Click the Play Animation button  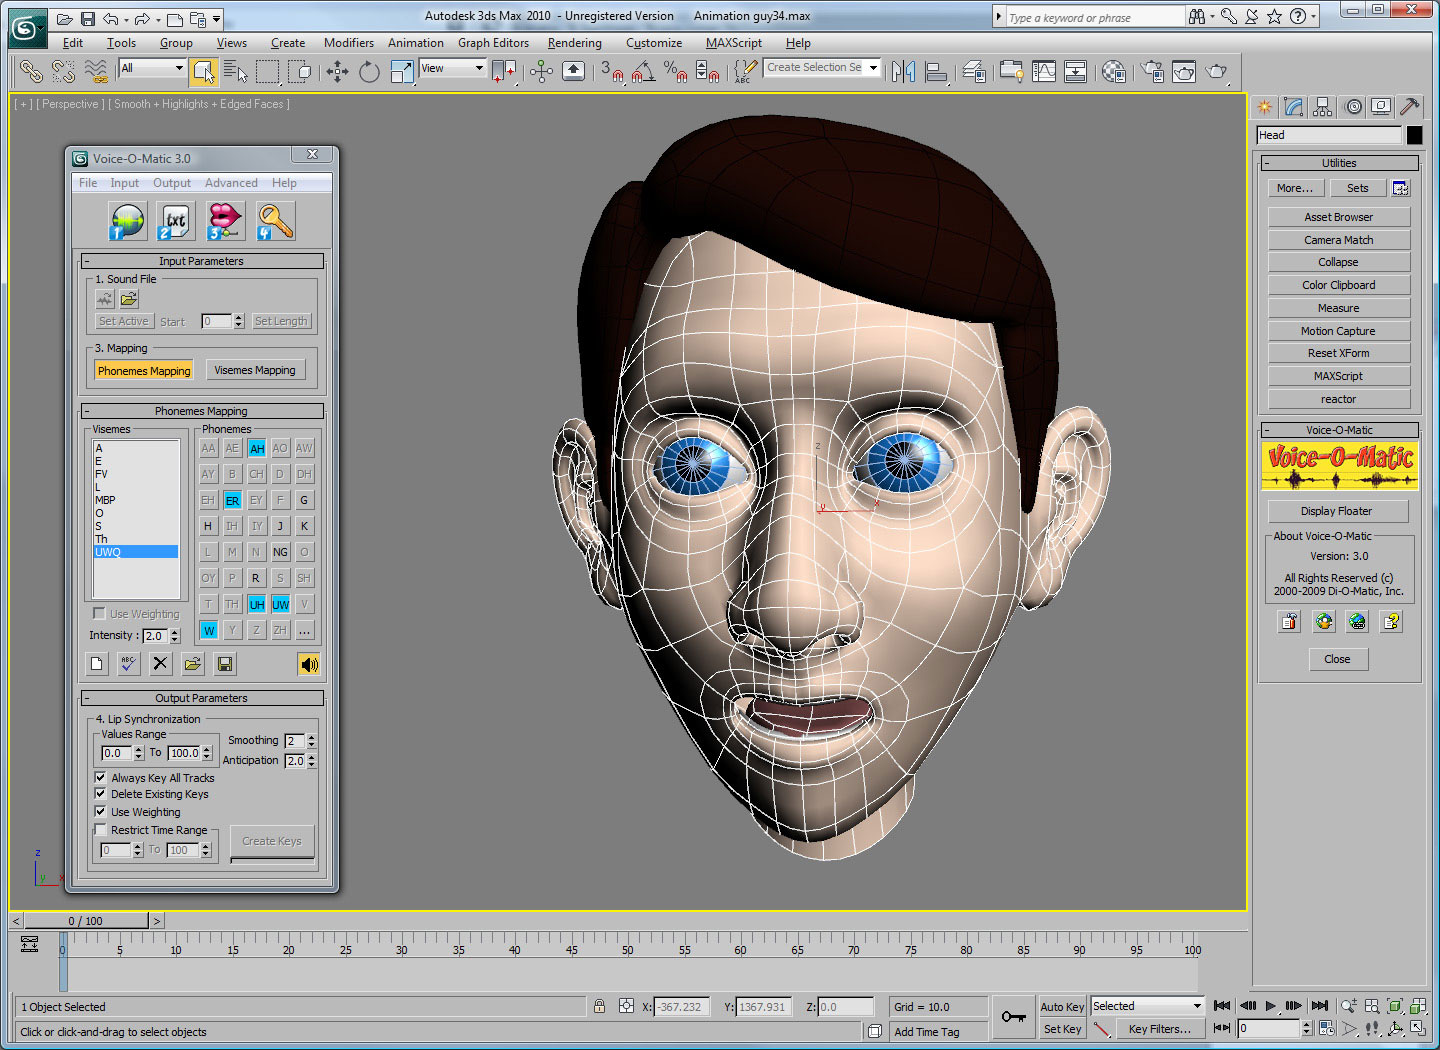(1270, 1006)
